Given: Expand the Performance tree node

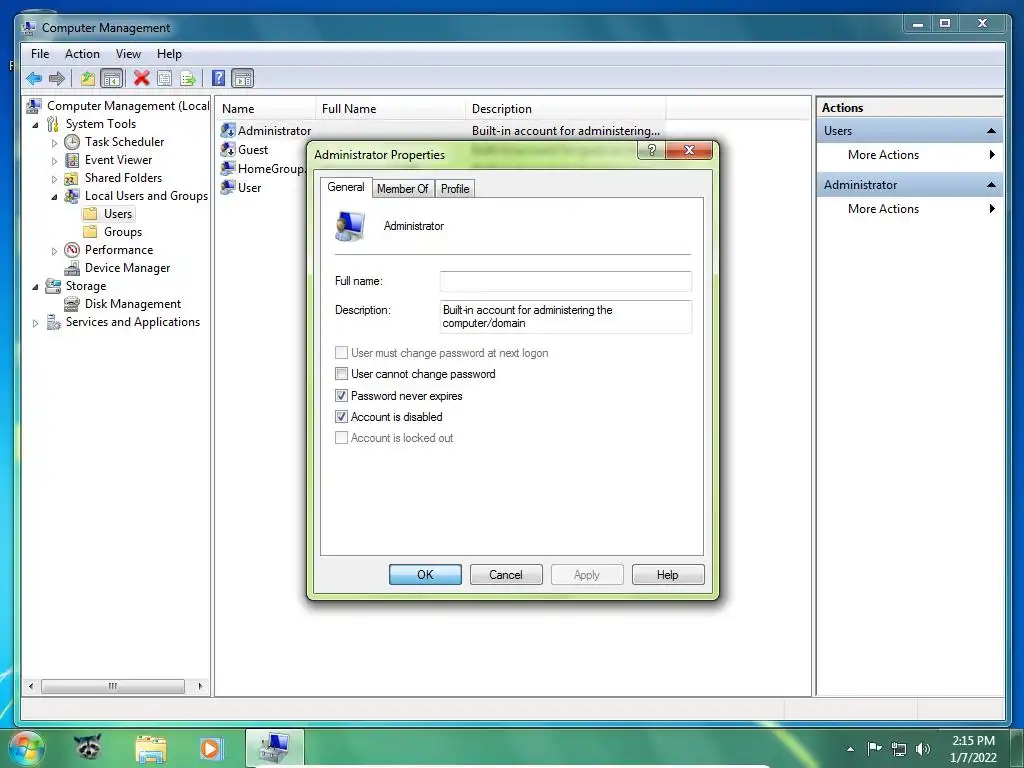Looking at the screenshot, I should point(54,250).
